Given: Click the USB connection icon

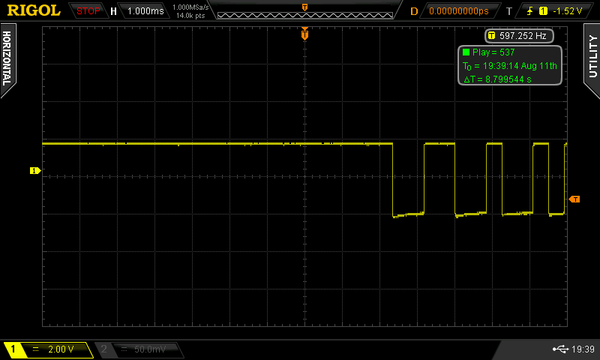Looking at the screenshot, I should click(x=560, y=349).
